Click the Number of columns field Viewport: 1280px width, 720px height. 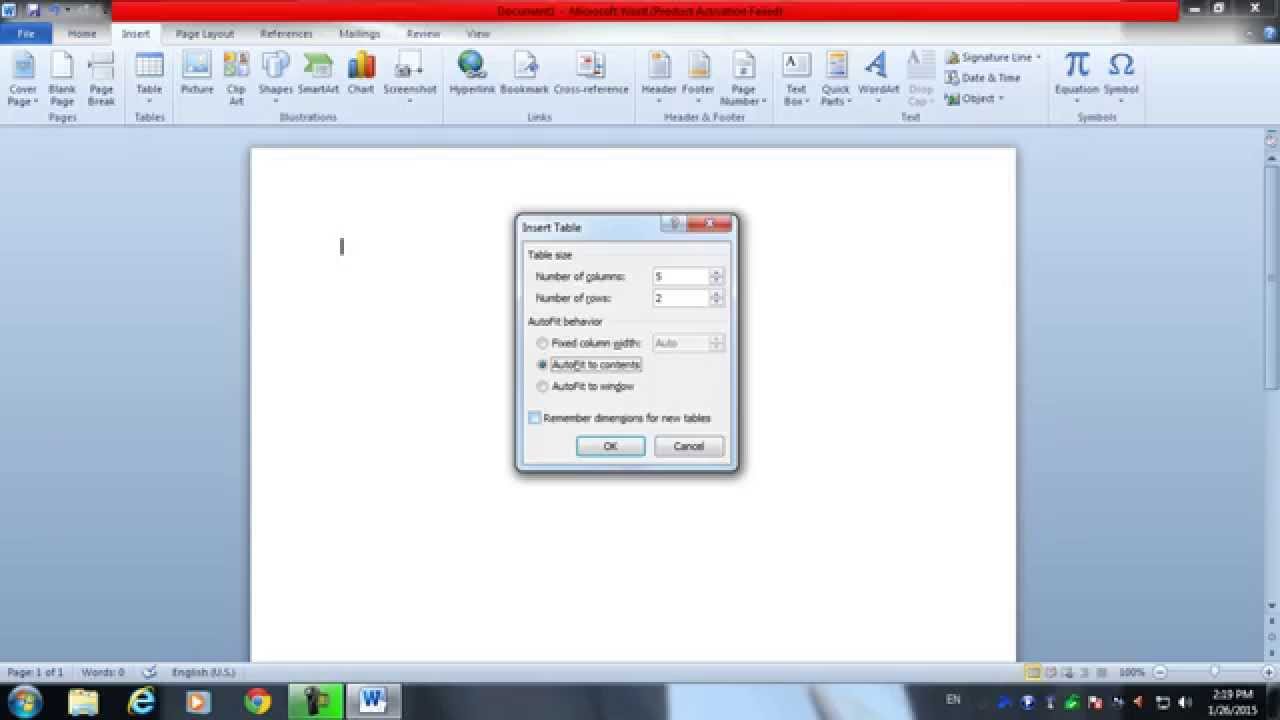[680, 276]
